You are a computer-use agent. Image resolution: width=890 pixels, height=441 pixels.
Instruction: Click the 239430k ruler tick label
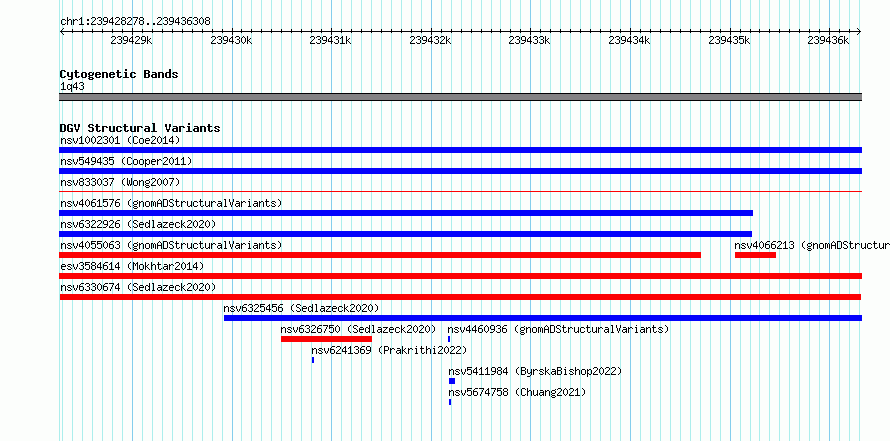coord(232,40)
